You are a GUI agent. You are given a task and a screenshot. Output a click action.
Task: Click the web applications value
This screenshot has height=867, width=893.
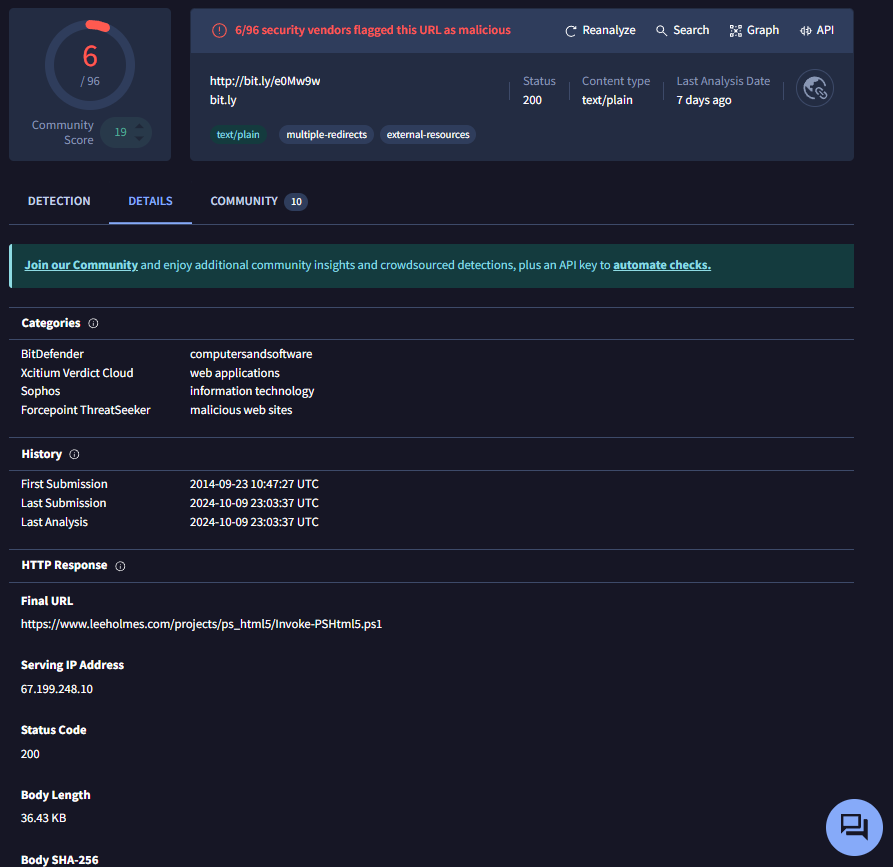(x=235, y=373)
